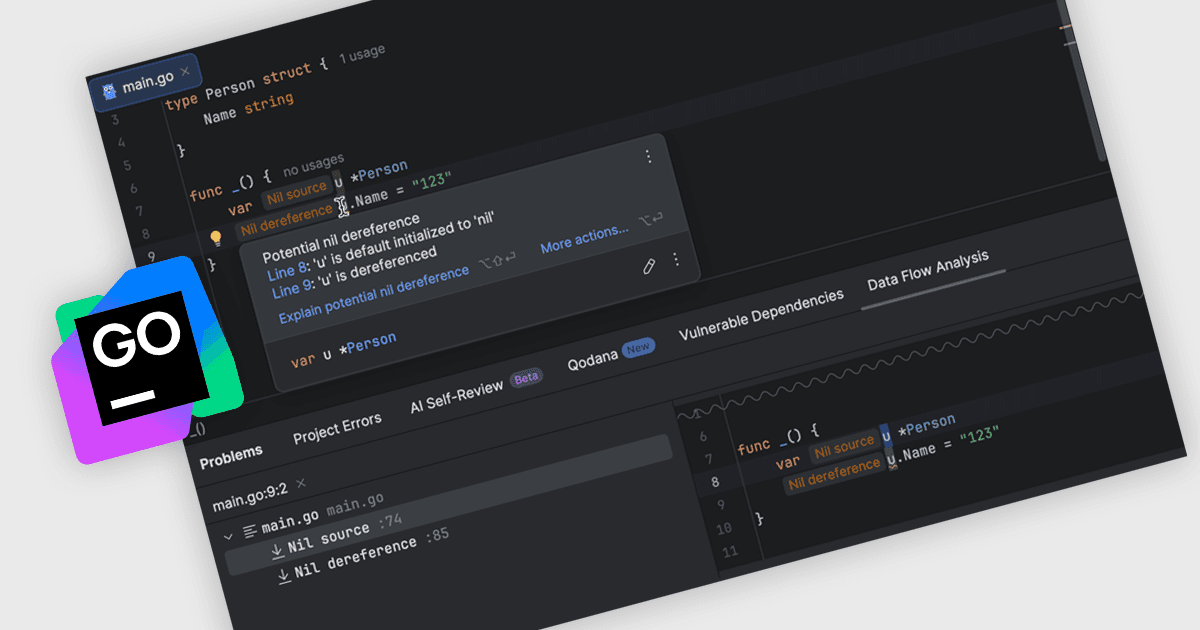Click the 'no usages' hint after func
This screenshot has width=1200, height=630.
tap(313, 165)
